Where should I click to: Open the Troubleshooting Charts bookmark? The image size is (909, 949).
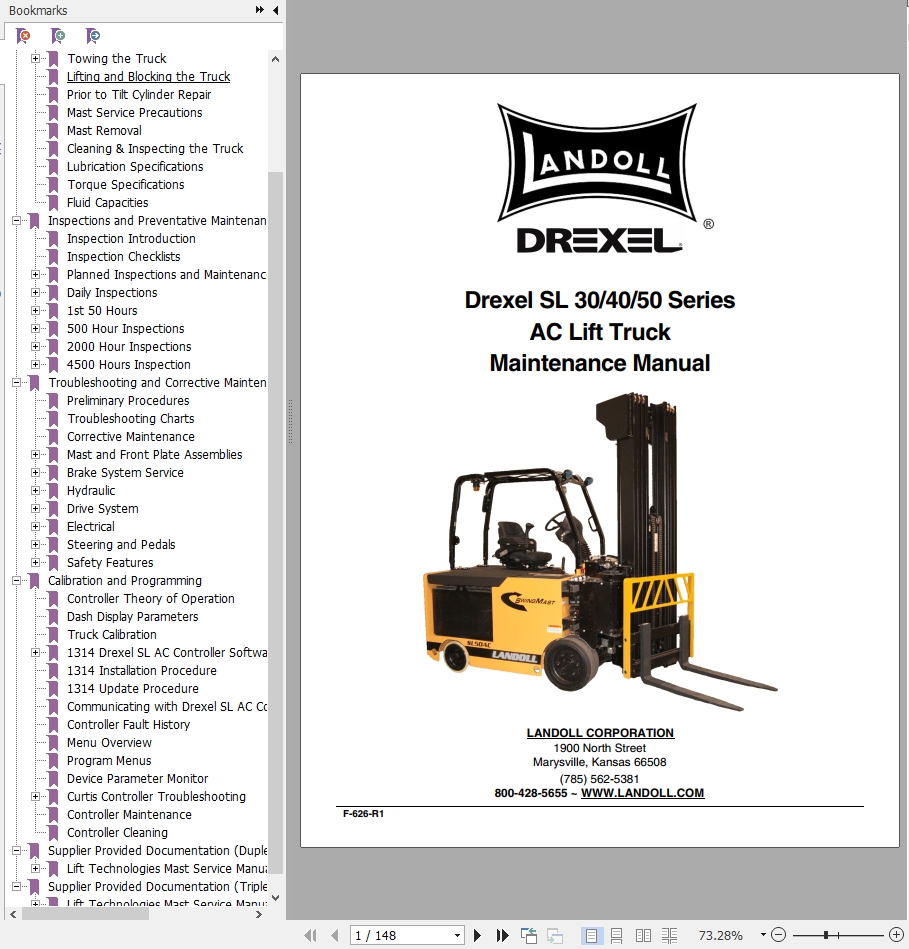pyautogui.click(x=131, y=419)
